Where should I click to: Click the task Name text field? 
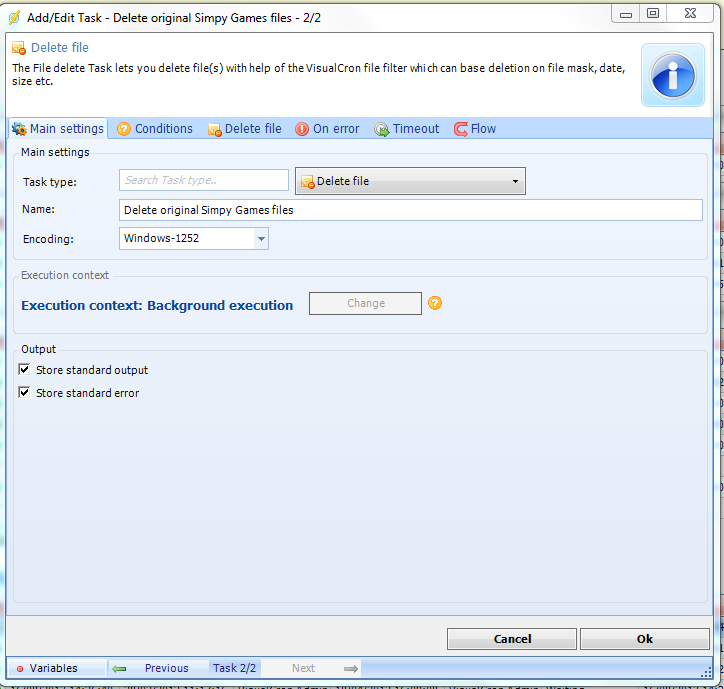pos(410,210)
